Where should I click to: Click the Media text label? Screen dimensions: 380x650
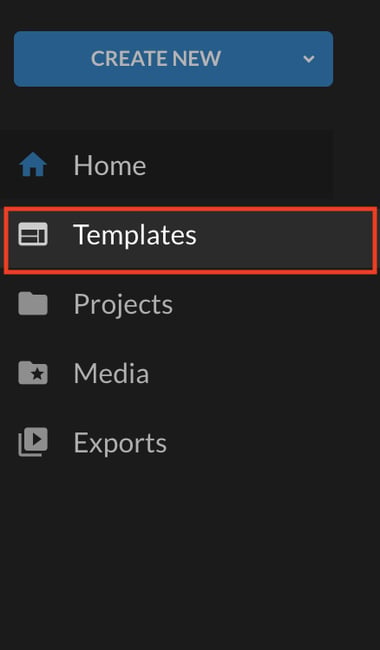[111, 373]
